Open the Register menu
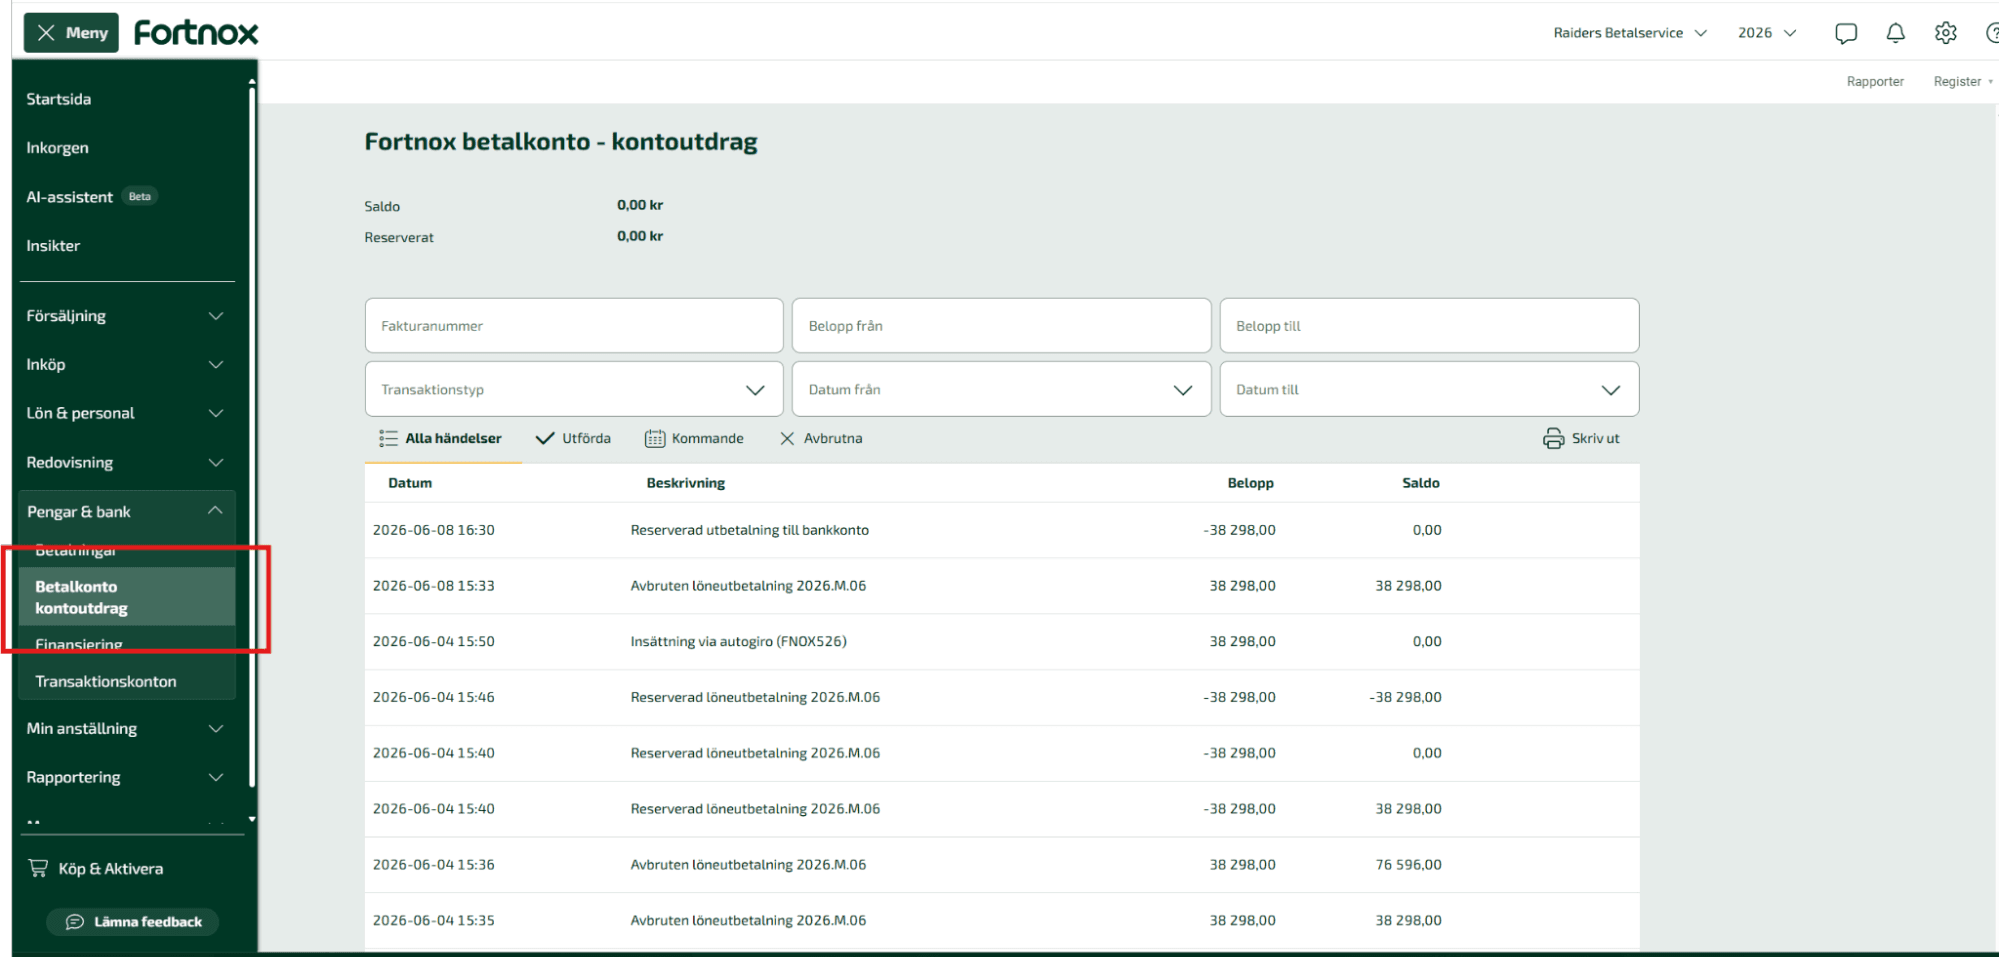Image resolution: width=1999 pixels, height=957 pixels. [1962, 81]
